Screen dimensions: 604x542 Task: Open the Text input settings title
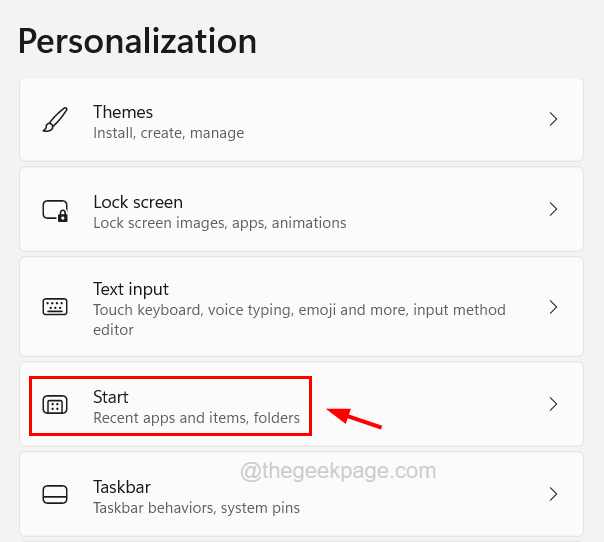pyautogui.click(x=131, y=289)
